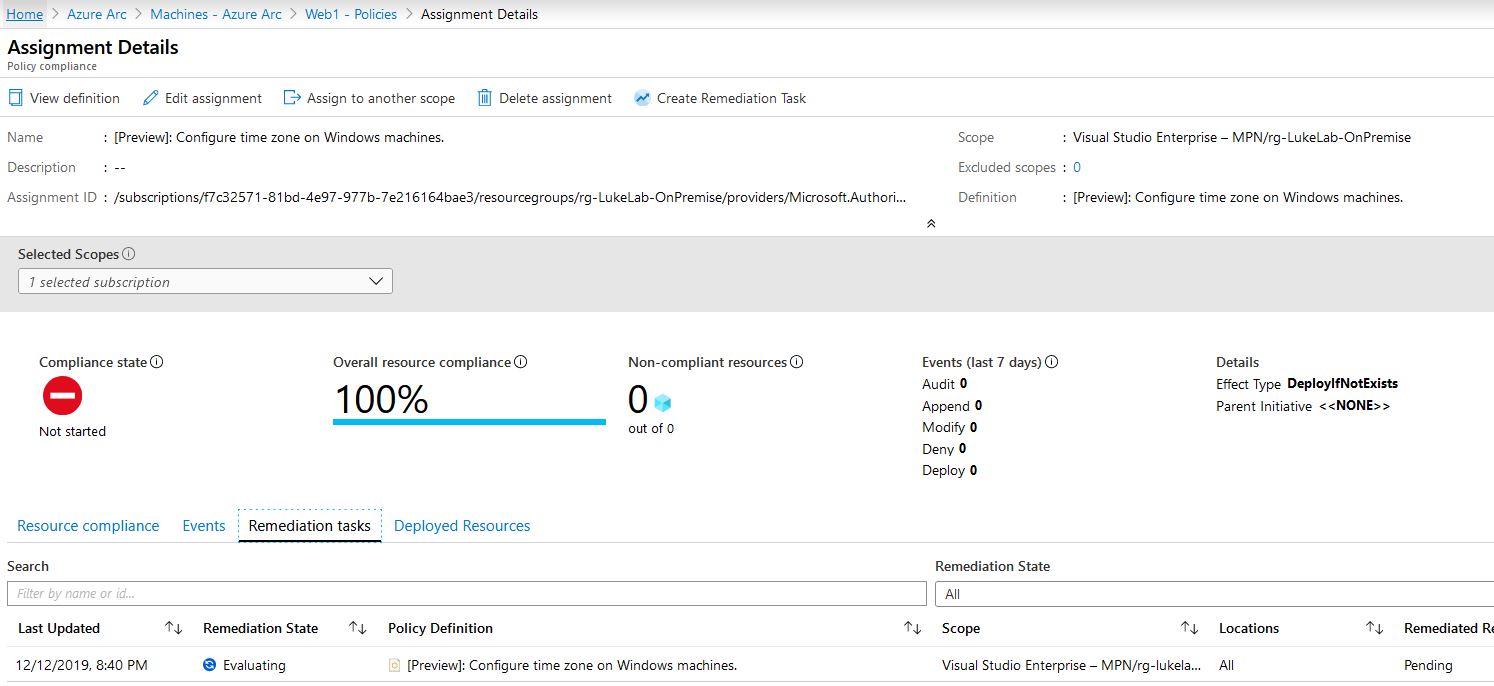Image resolution: width=1494 pixels, height=686 pixels.
Task: Switch to Events tab
Action: (x=204, y=526)
